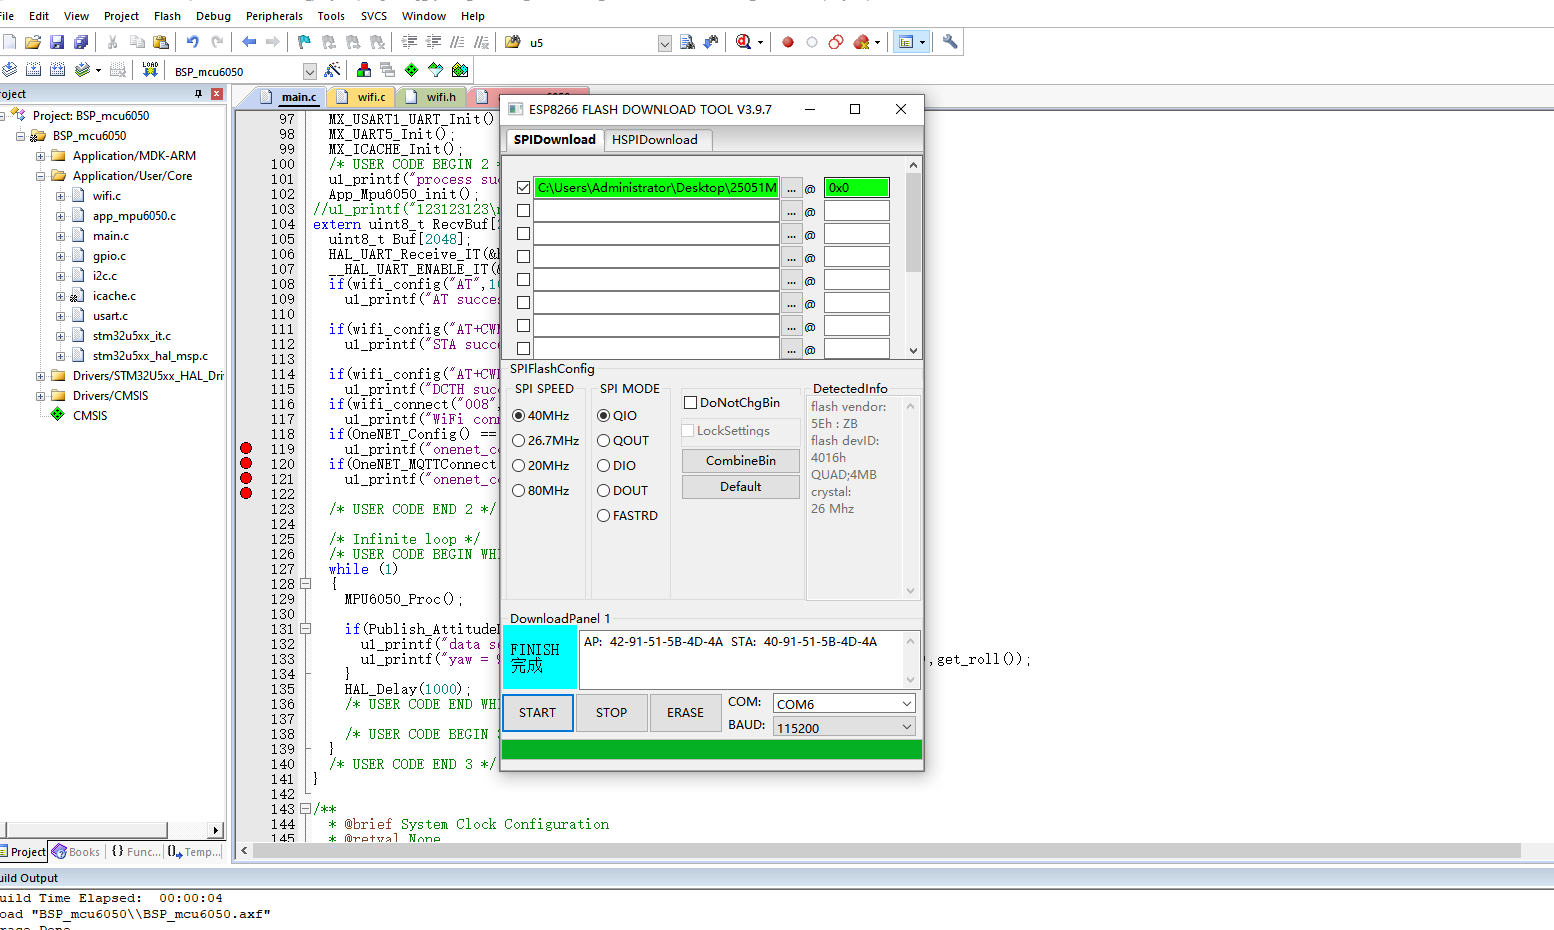Click the ERASE flash button
Image resolution: width=1554 pixels, height=930 pixels.
point(686,713)
